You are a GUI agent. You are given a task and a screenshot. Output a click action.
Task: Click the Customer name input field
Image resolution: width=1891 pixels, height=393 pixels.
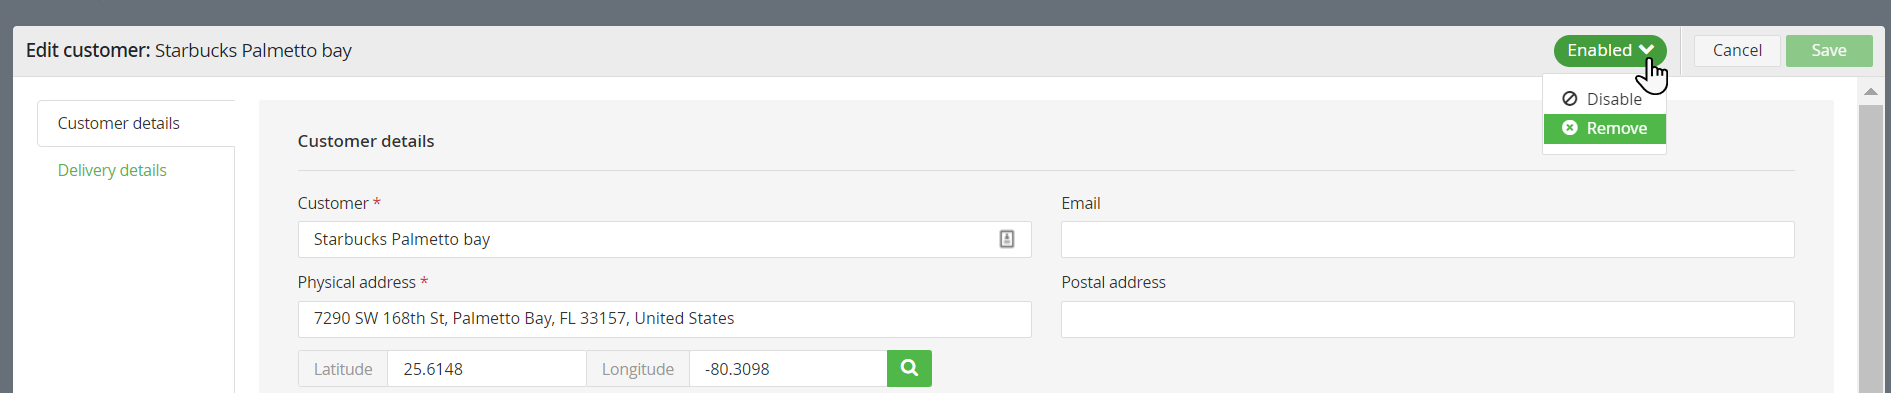pyautogui.click(x=664, y=239)
